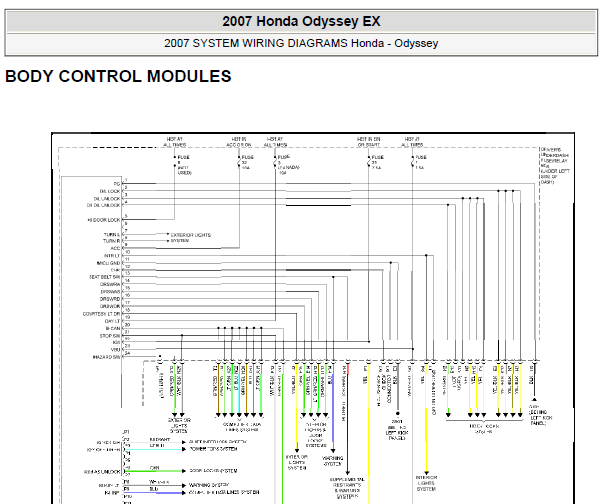Select the 'VBU' pin label
The image size is (601, 504).
click(116, 350)
